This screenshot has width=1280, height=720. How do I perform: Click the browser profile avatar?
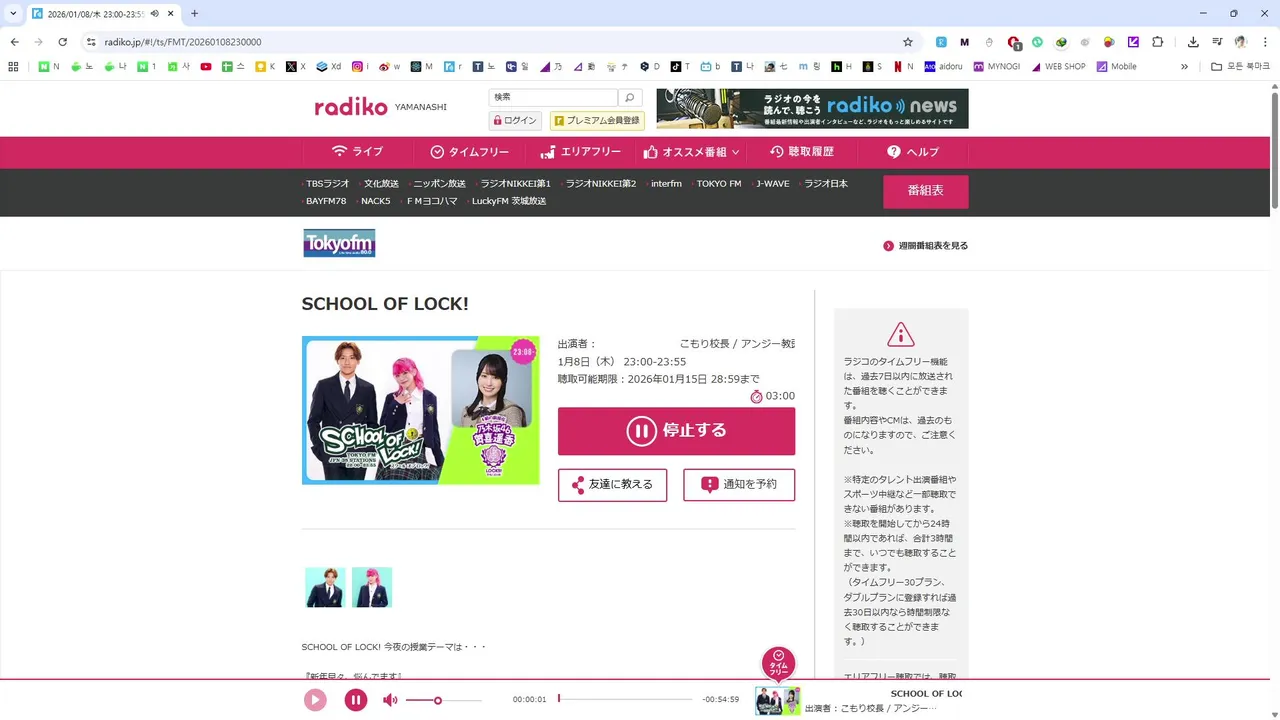[x=1241, y=42]
